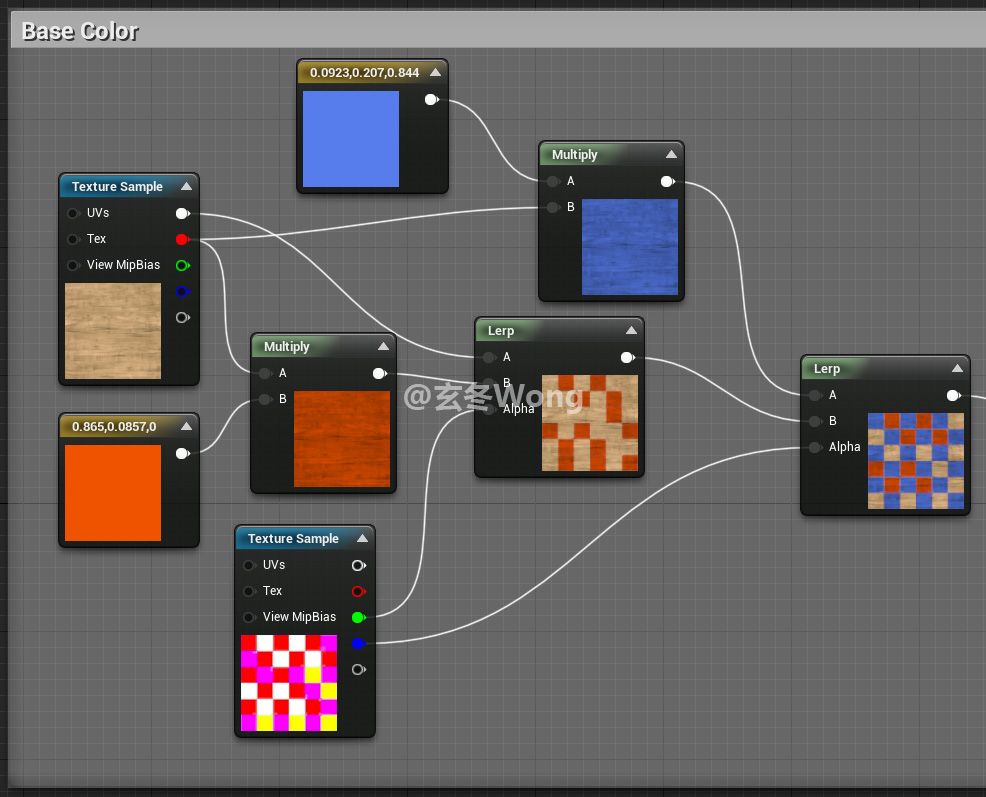Click the checkerboard texture thumbnail on bottom Texture Sample

point(289,683)
